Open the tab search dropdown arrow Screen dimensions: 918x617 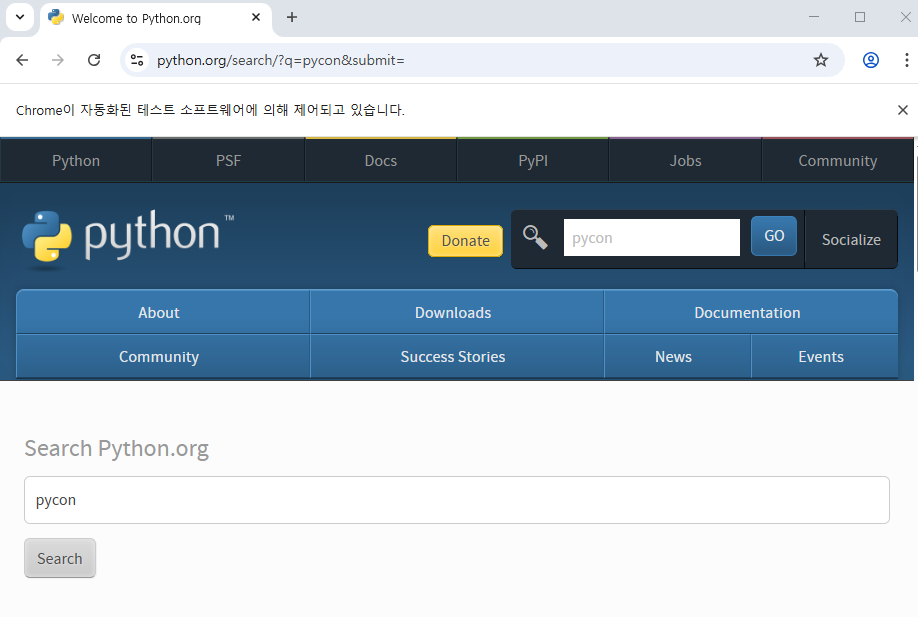pos(20,18)
